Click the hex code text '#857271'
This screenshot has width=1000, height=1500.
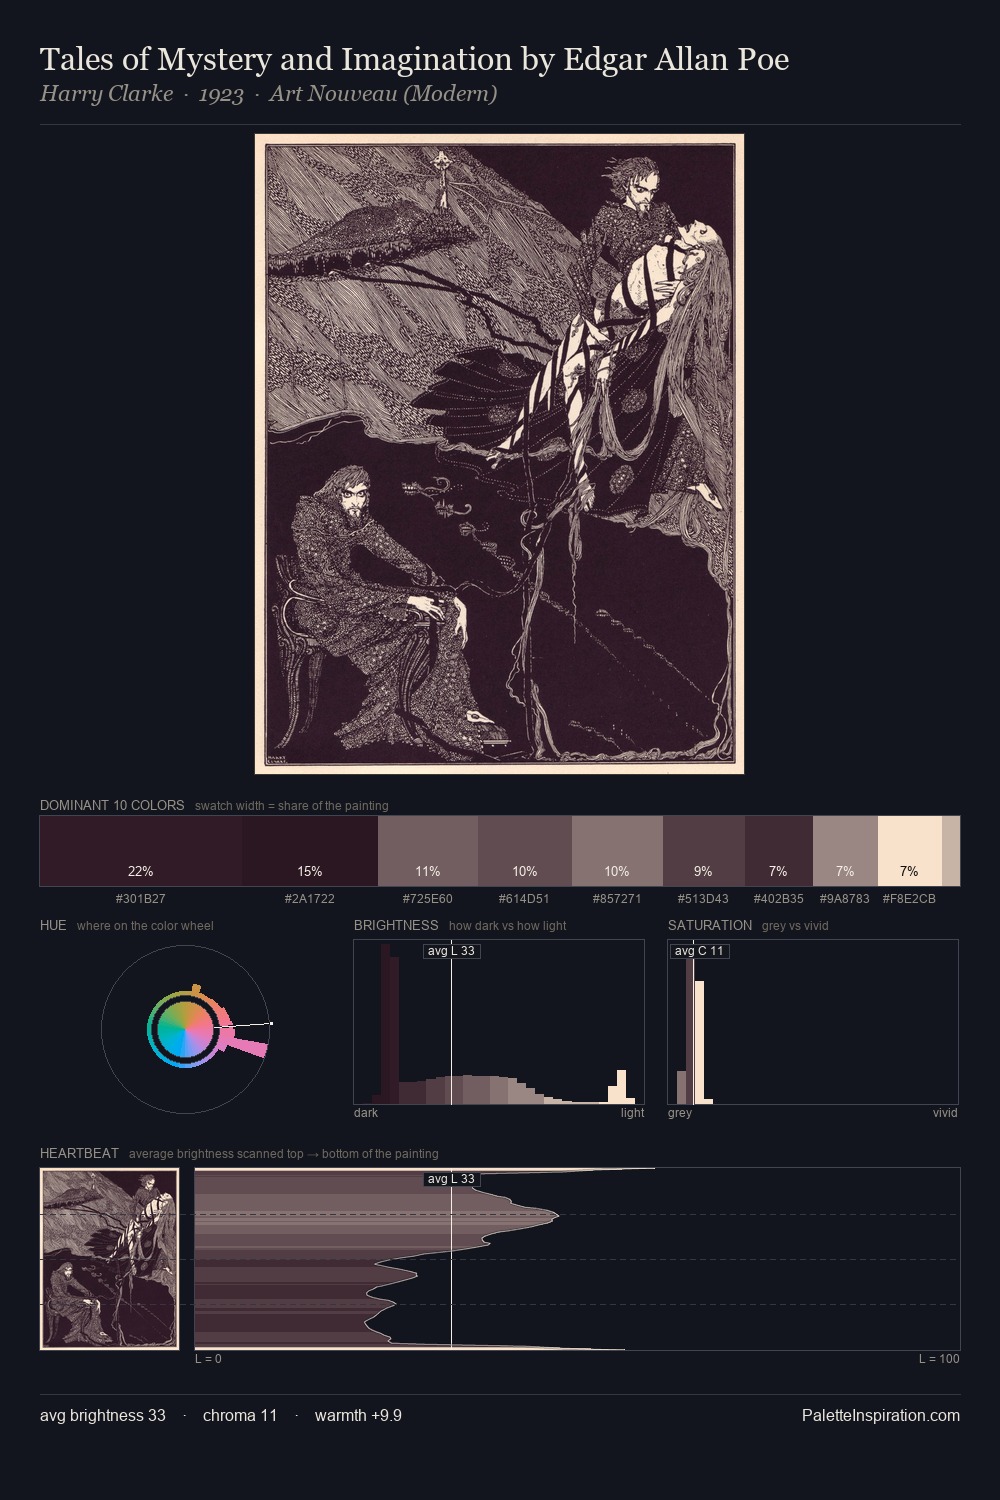coord(617,898)
